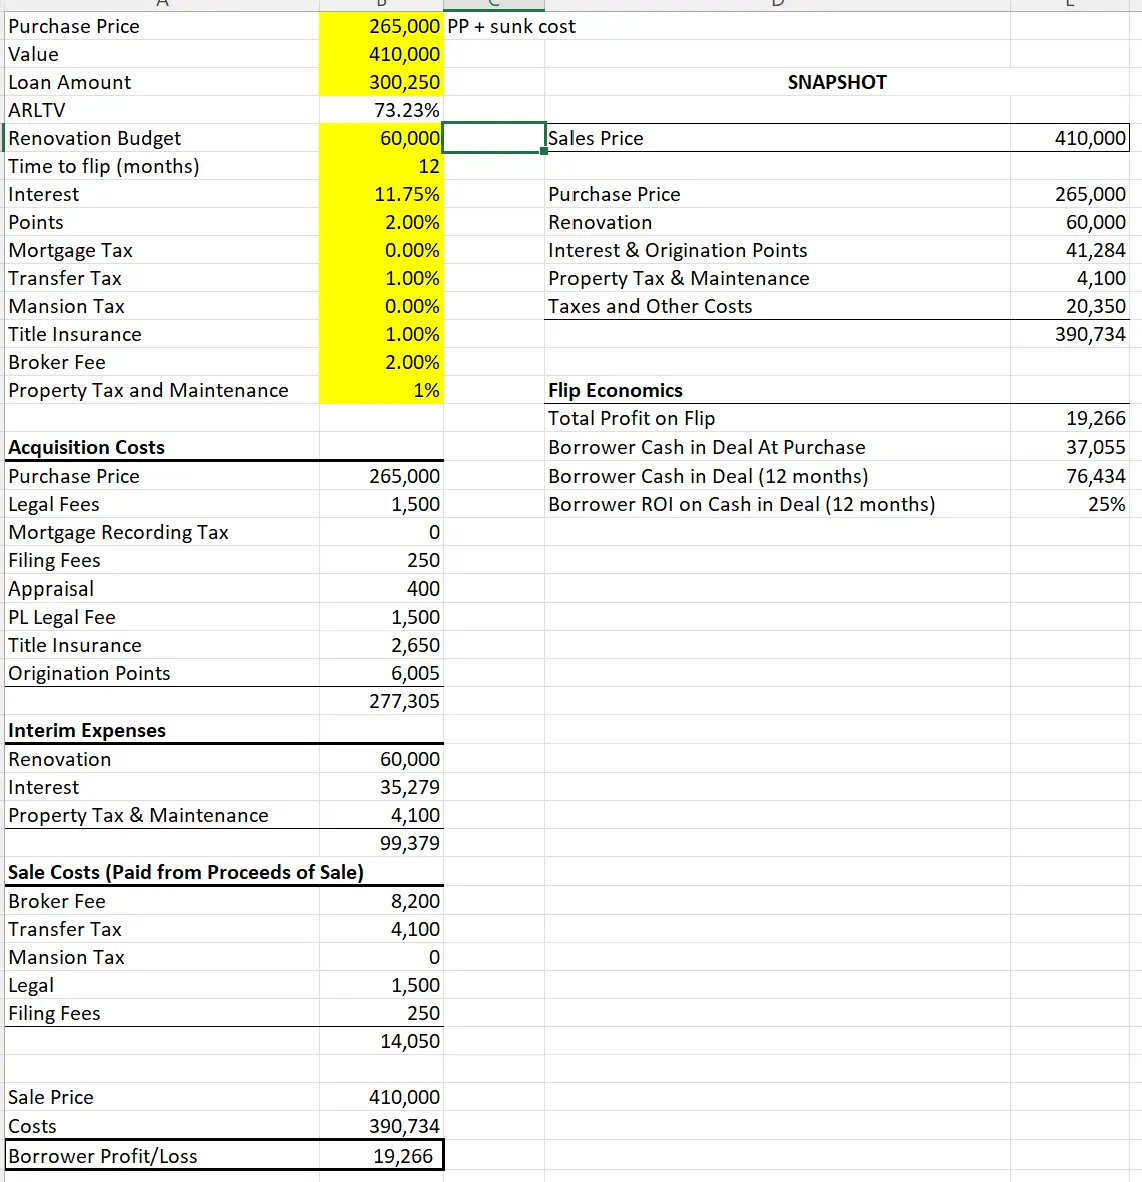Click the acquisition subtotal 277,305
1142x1182 pixels.
(x=381, y=701)
